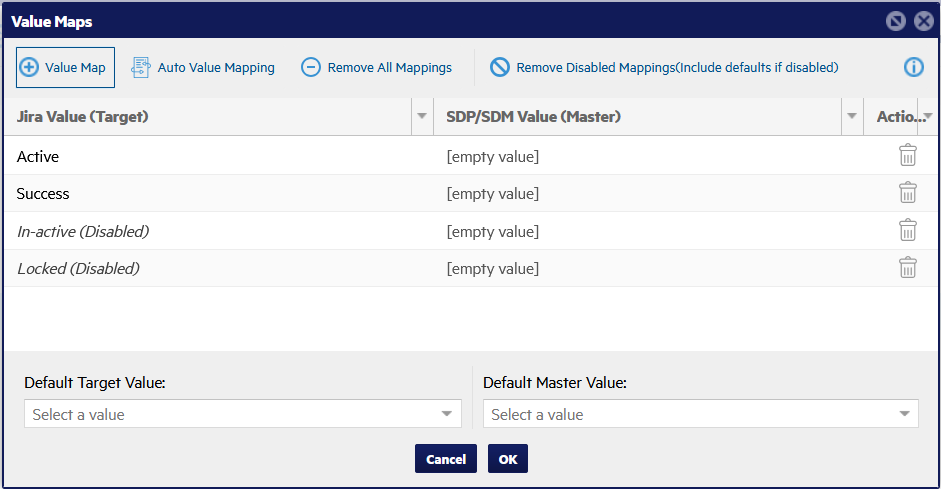Close the Value Maps dialog
Screen dimensions: 941x489
tap(924, 22)
